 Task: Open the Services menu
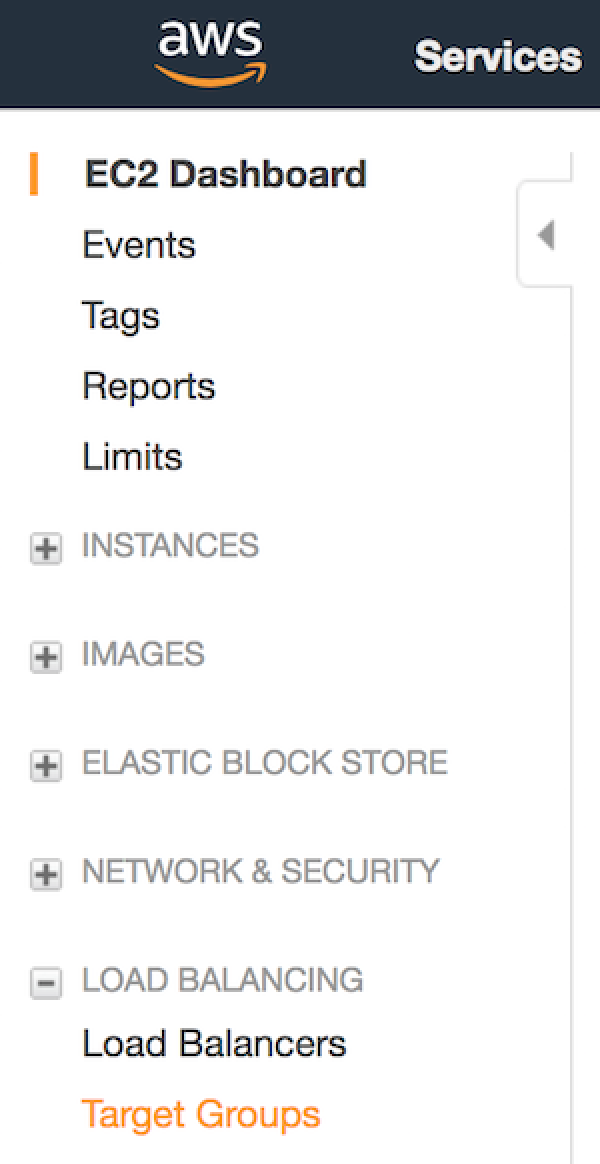(497, 57)
